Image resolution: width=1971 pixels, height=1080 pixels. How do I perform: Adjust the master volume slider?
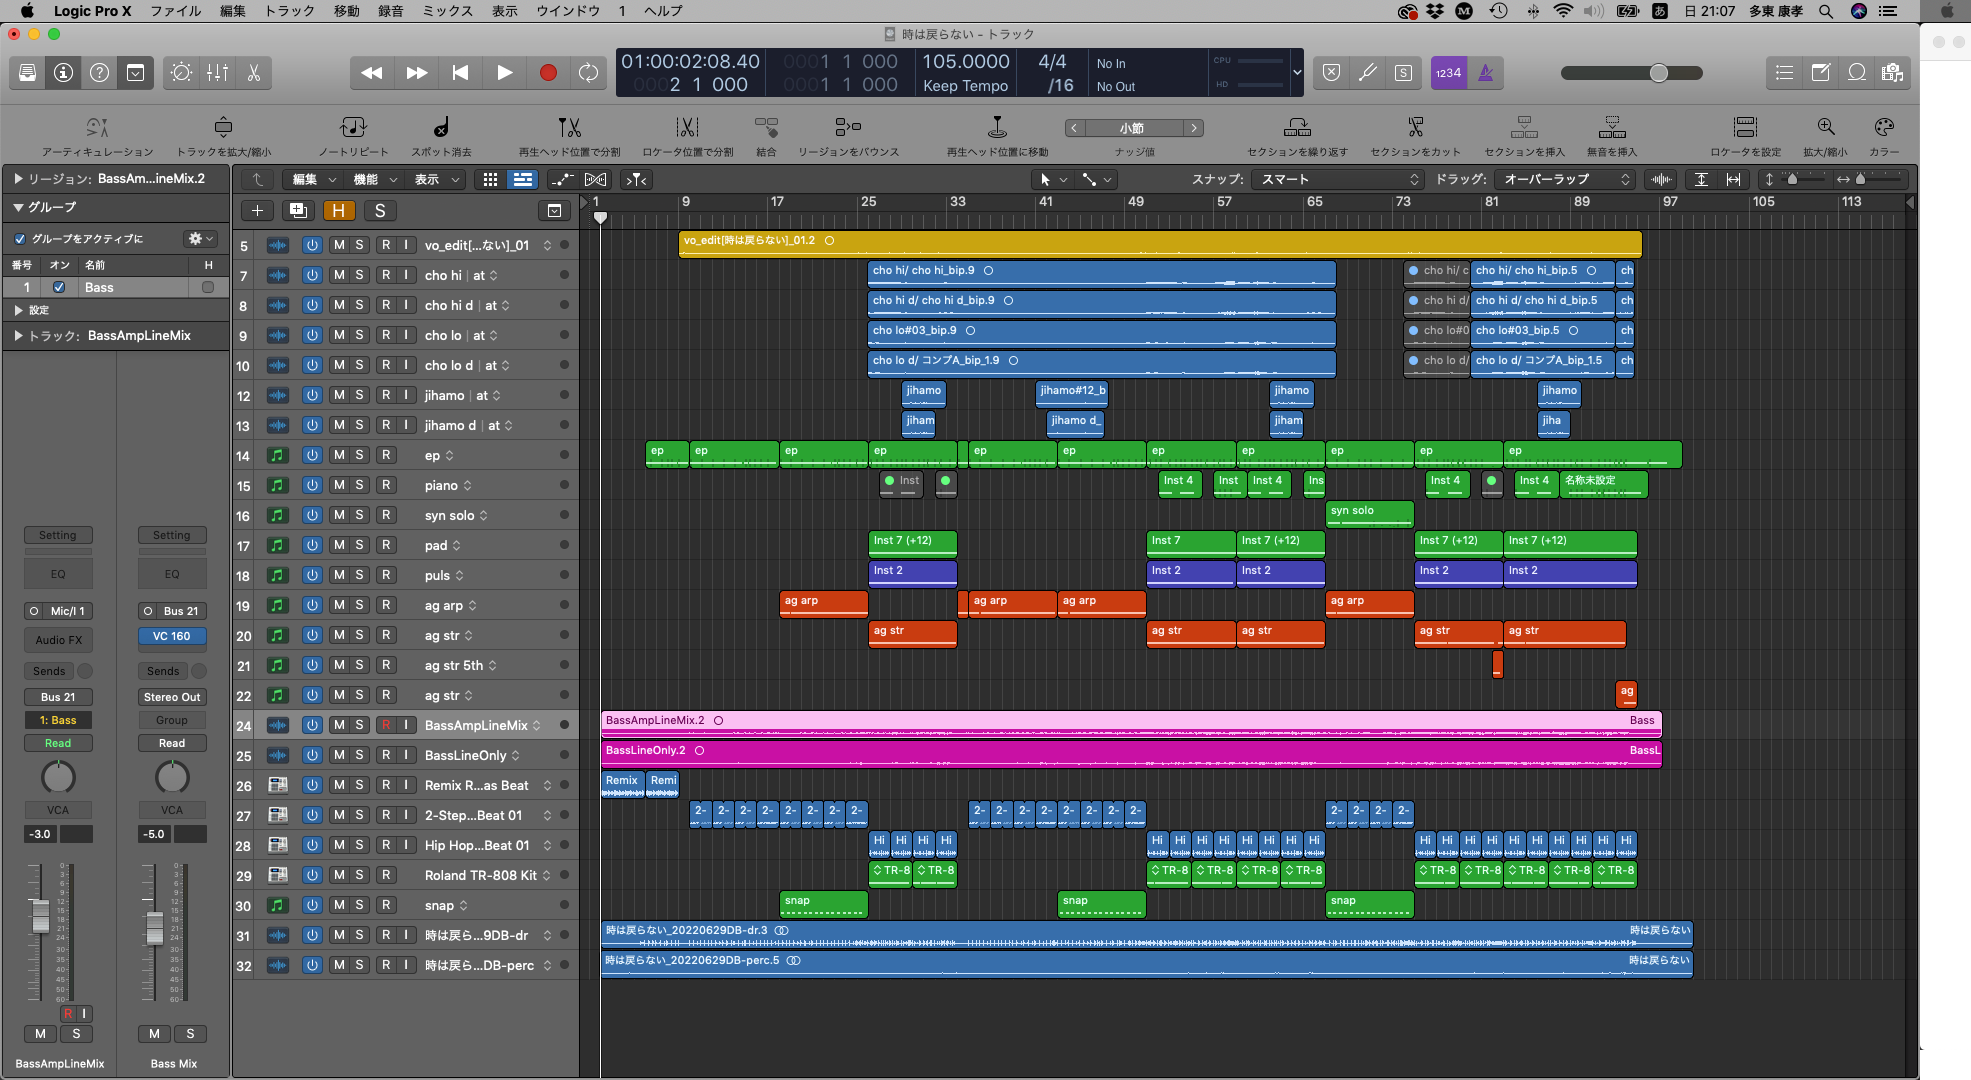(x=1658, y=73)
